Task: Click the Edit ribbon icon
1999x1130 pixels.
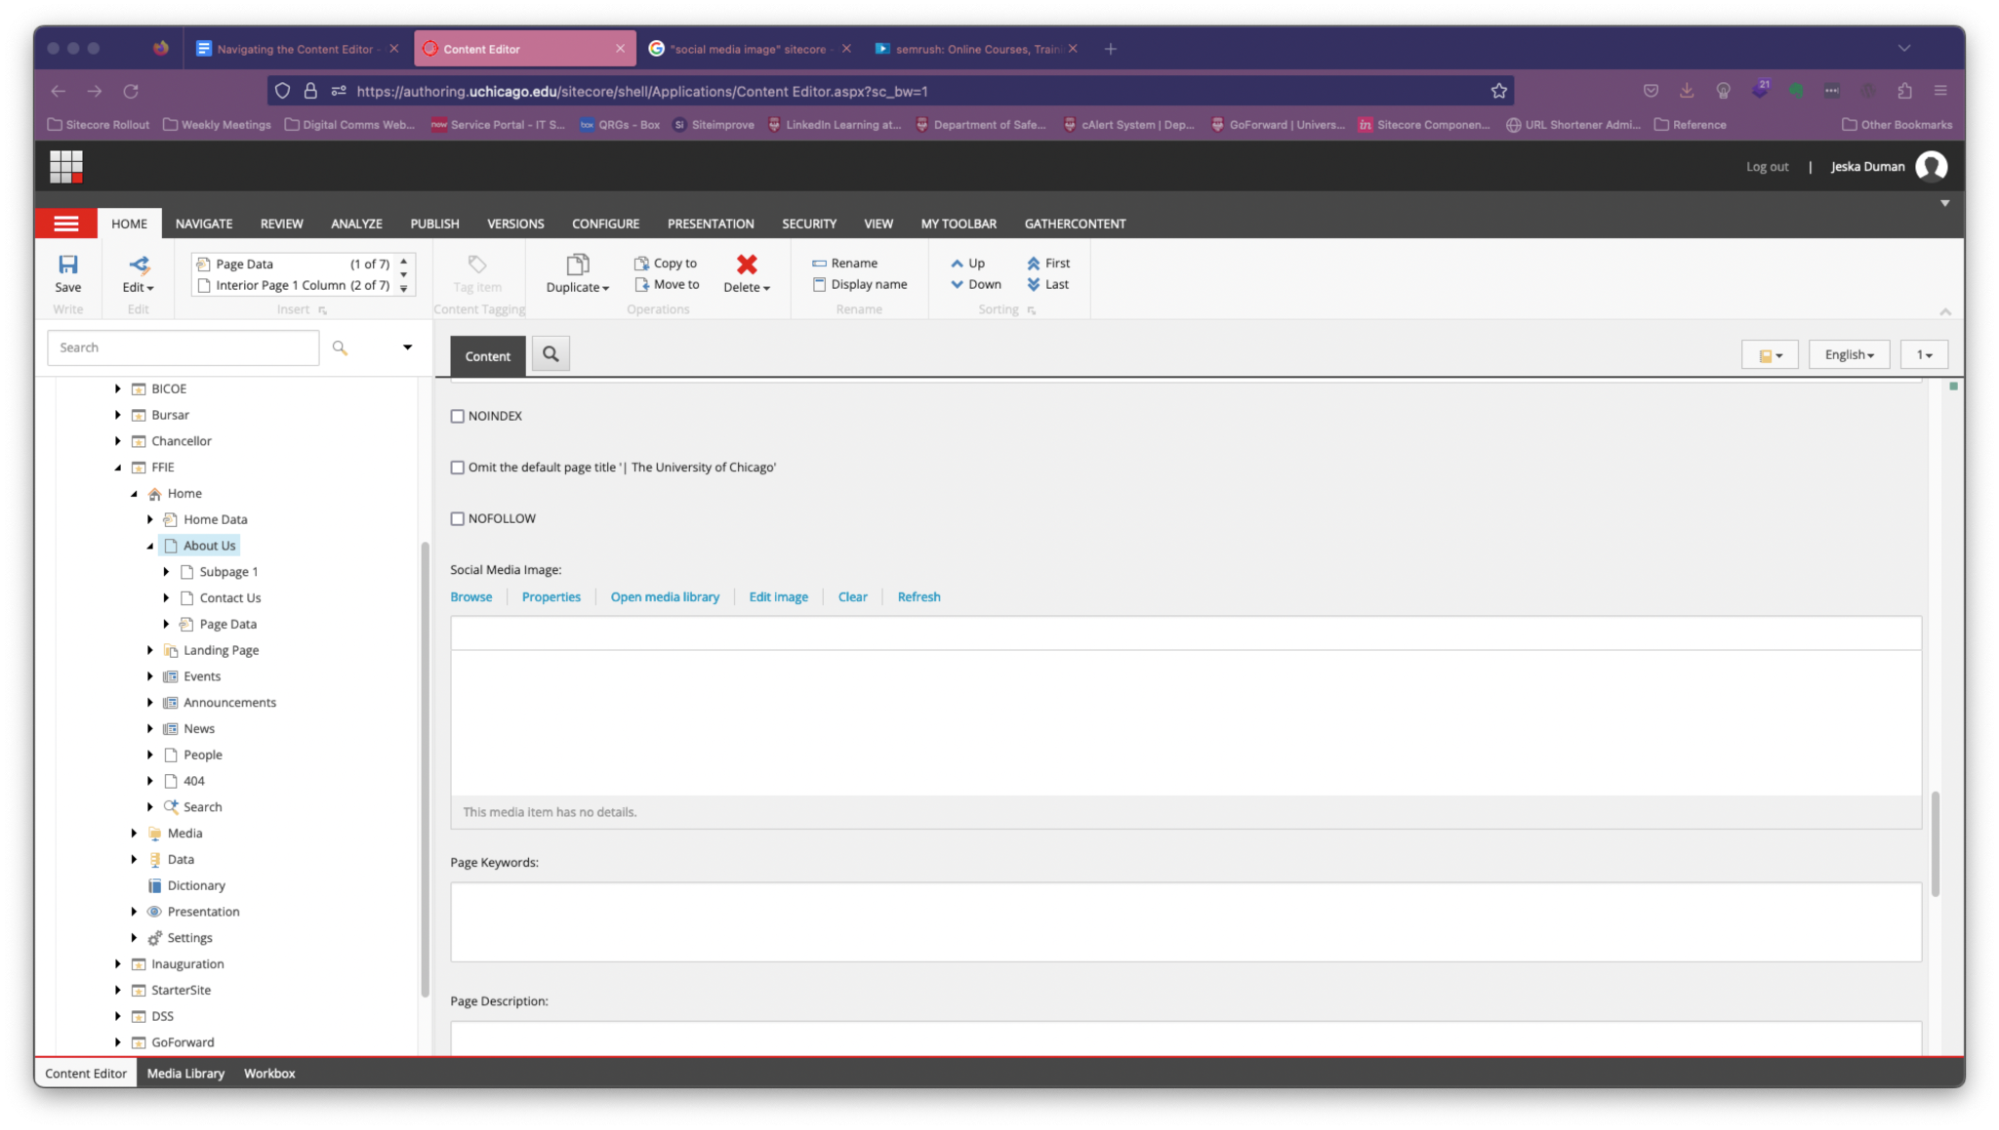Action: point(138,265)
